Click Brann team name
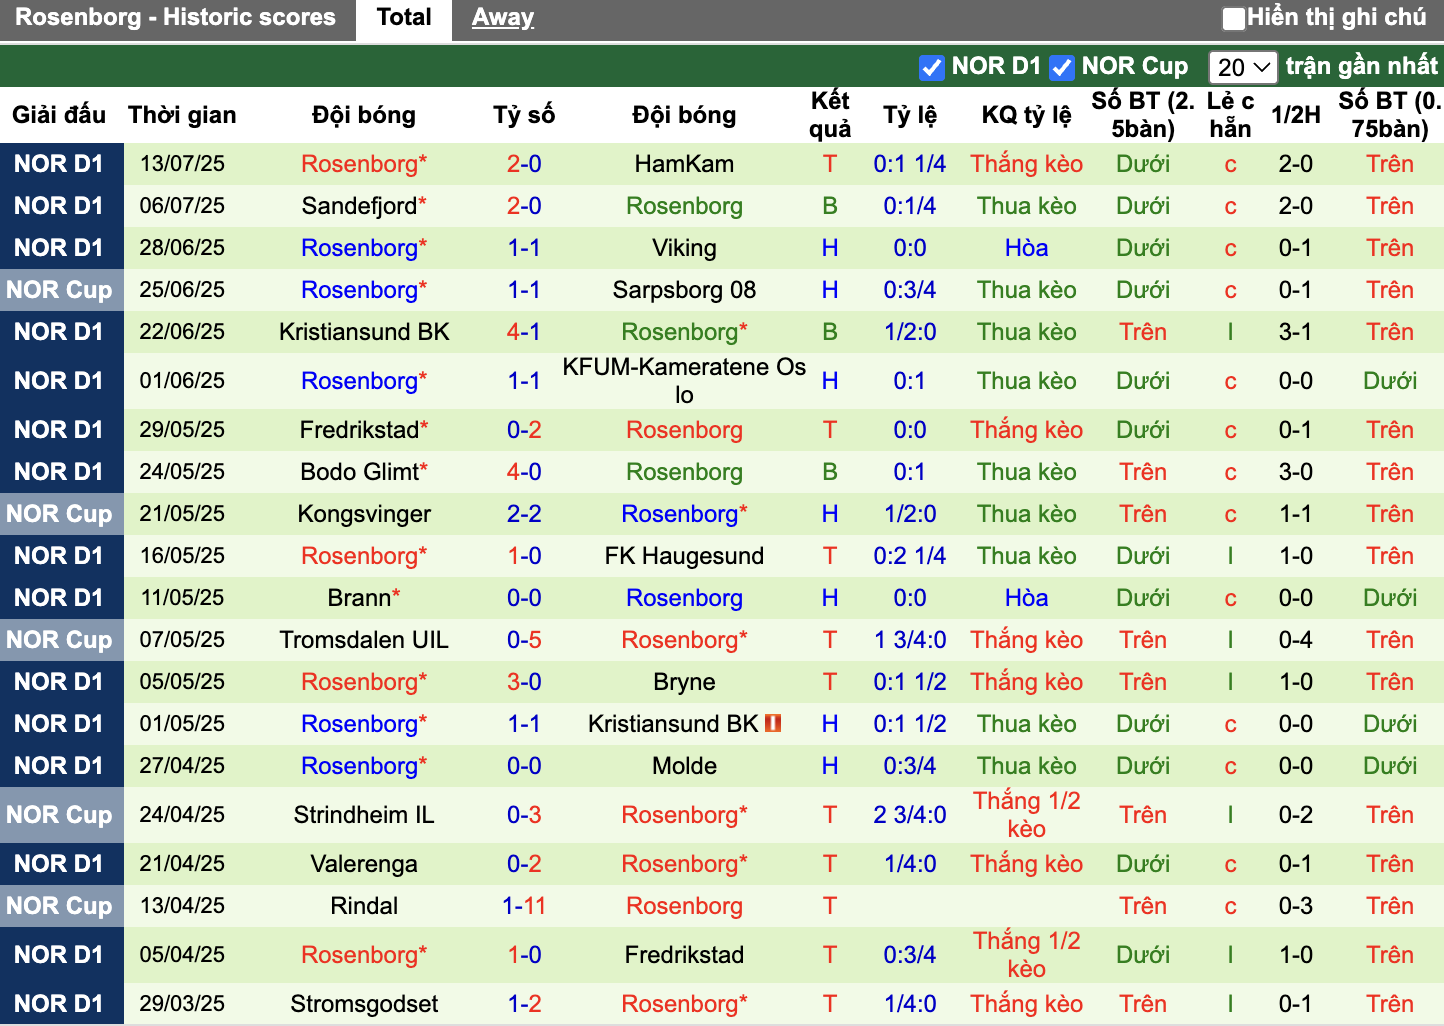 click(364, 598)
